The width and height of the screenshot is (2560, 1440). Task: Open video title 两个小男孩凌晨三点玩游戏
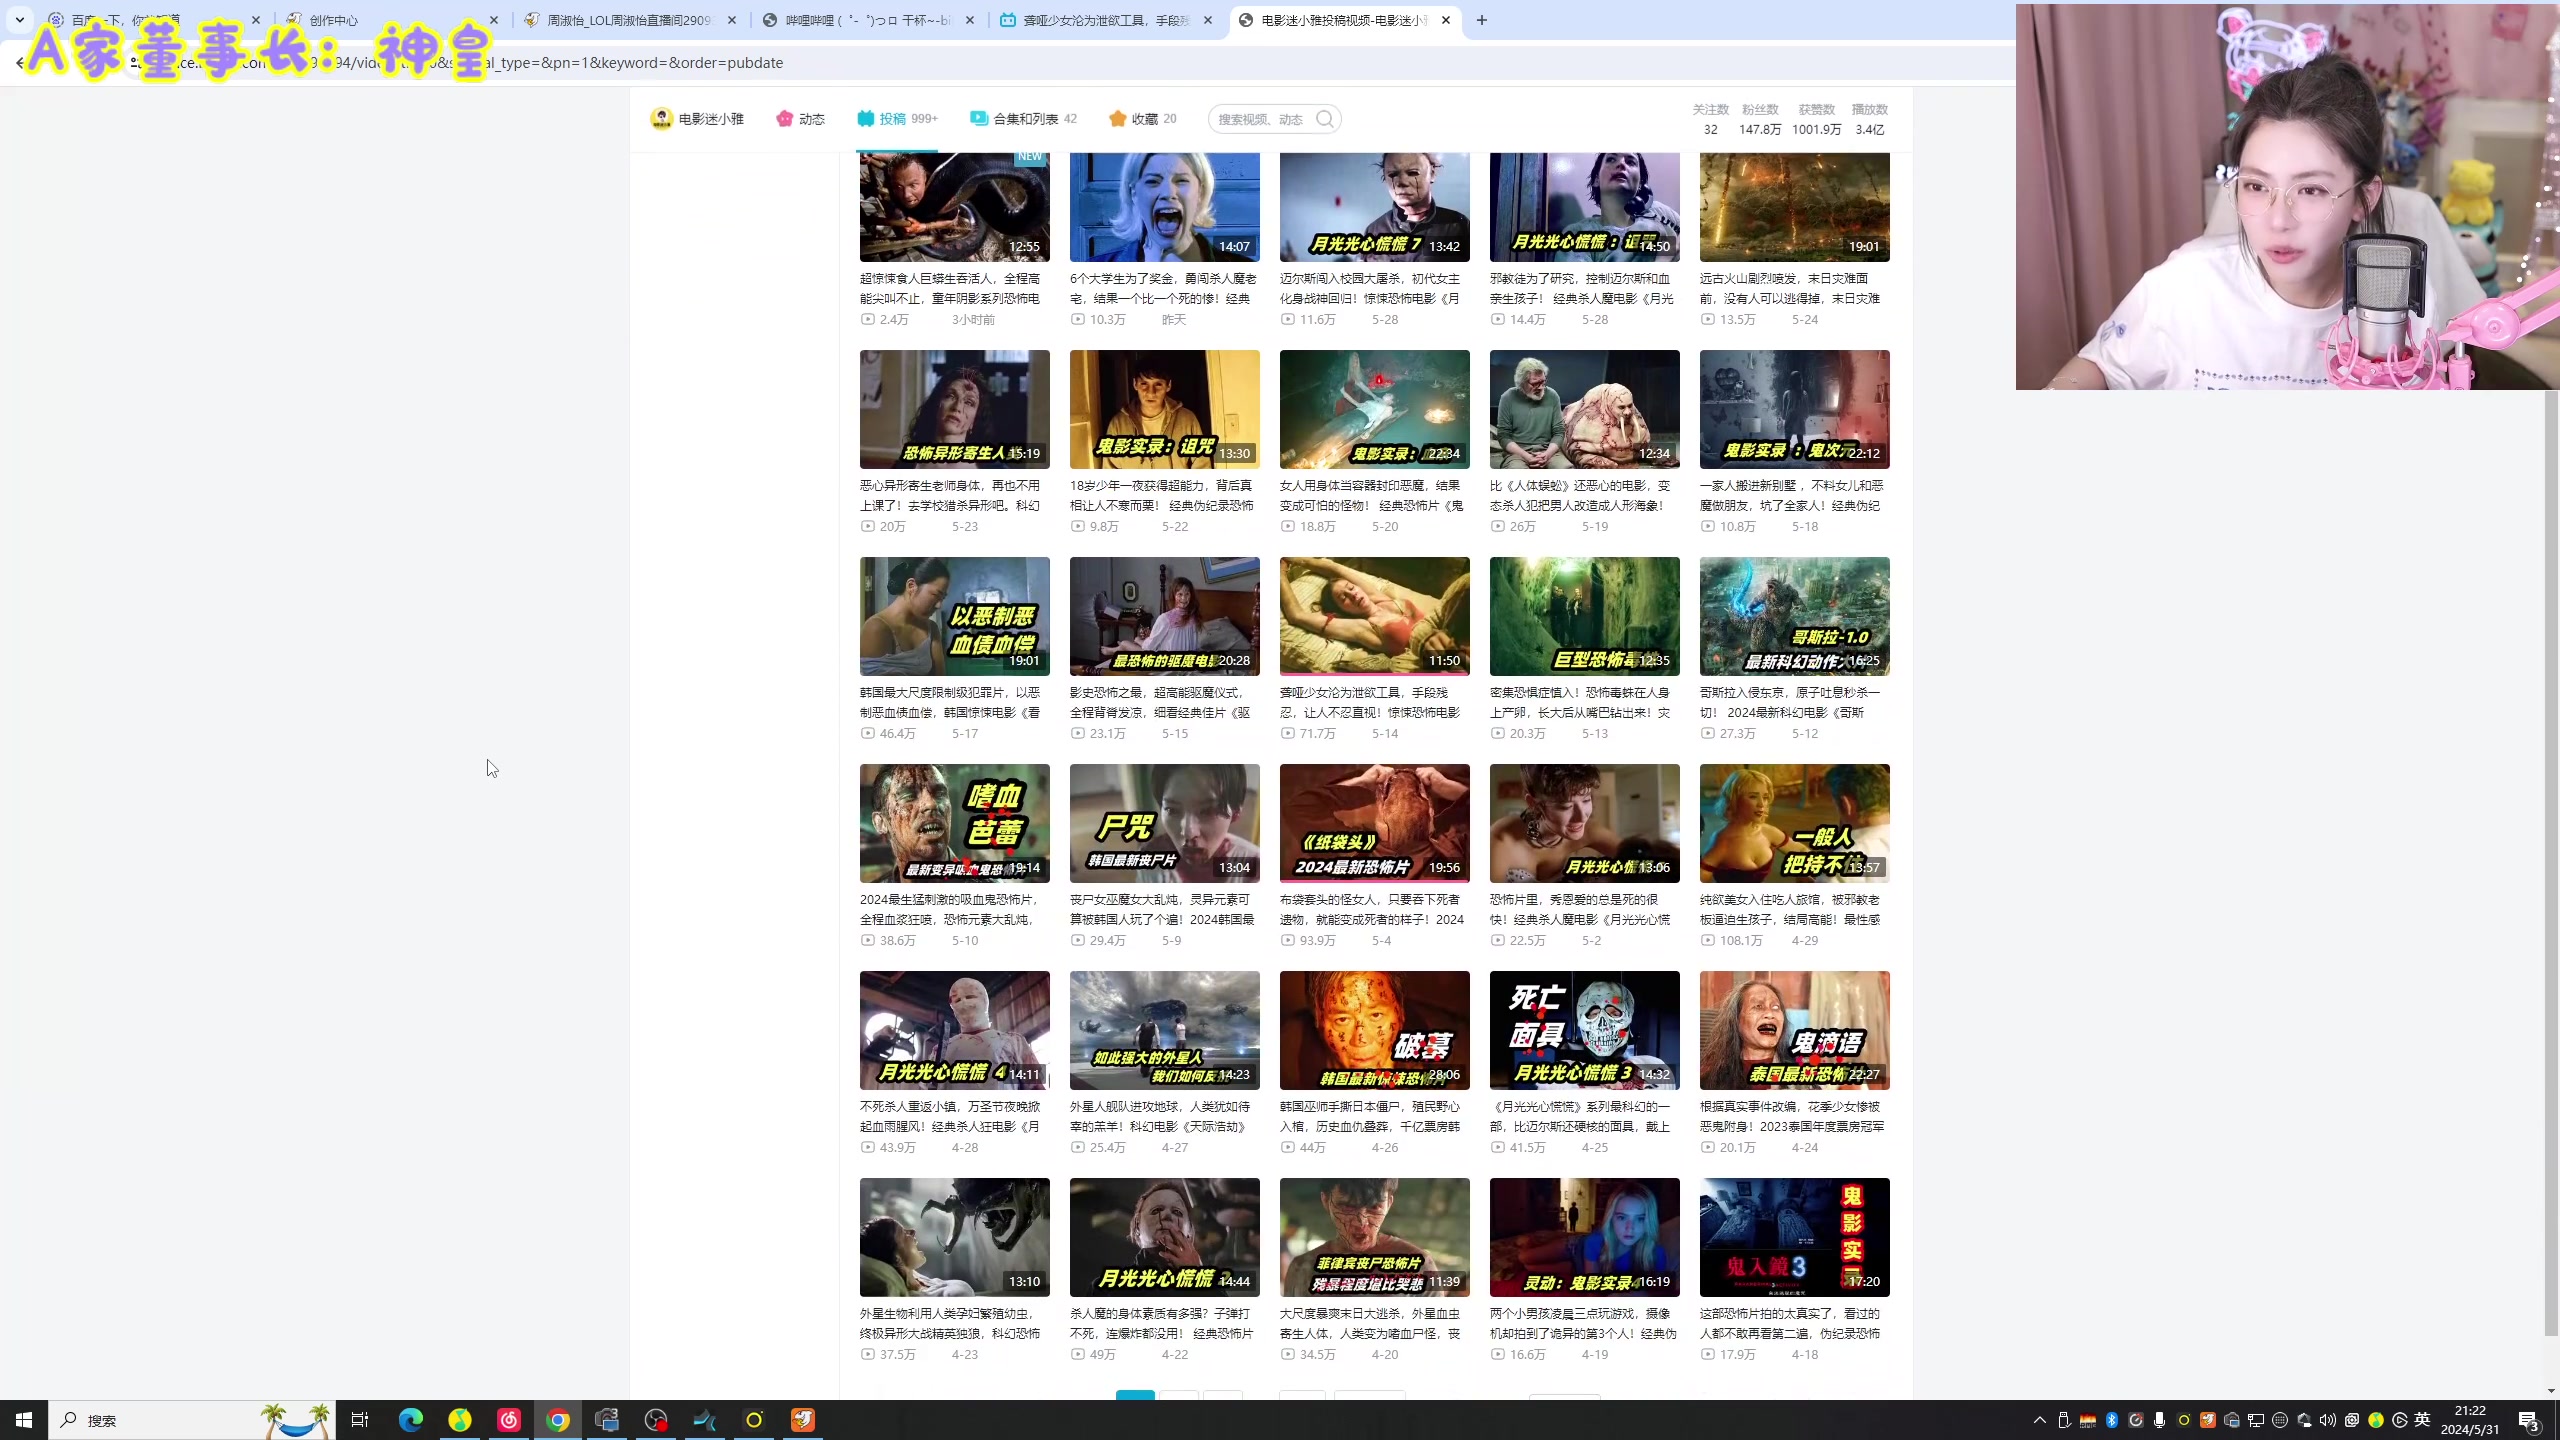[x=1583, y=1323]
